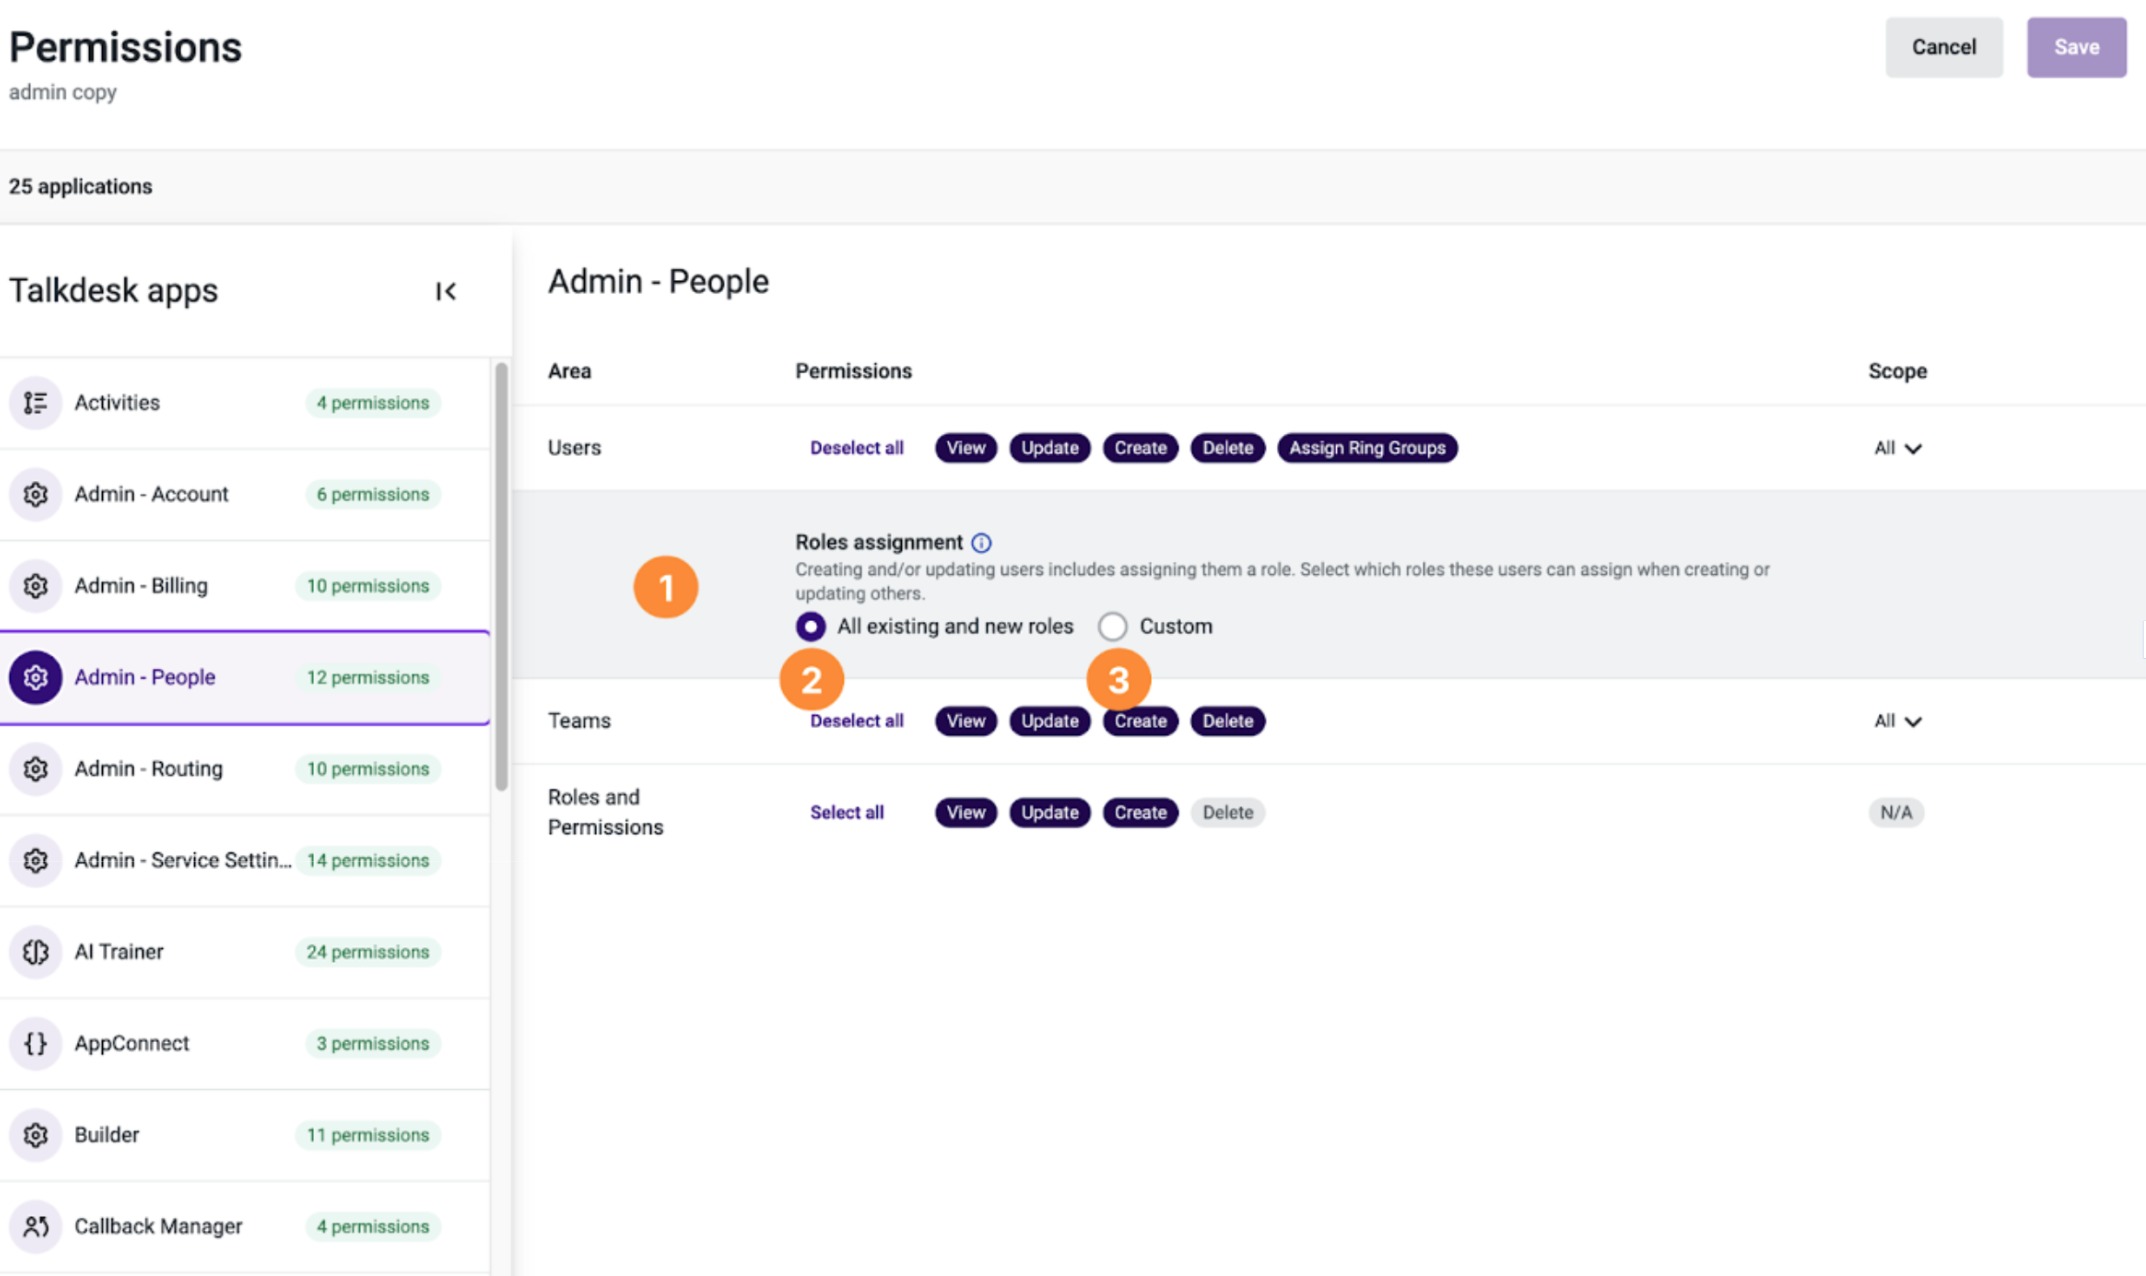This screenshot has height=1276, width=2146.
Task: Click the 'admin copy' role name
Action: pos(63,92)
